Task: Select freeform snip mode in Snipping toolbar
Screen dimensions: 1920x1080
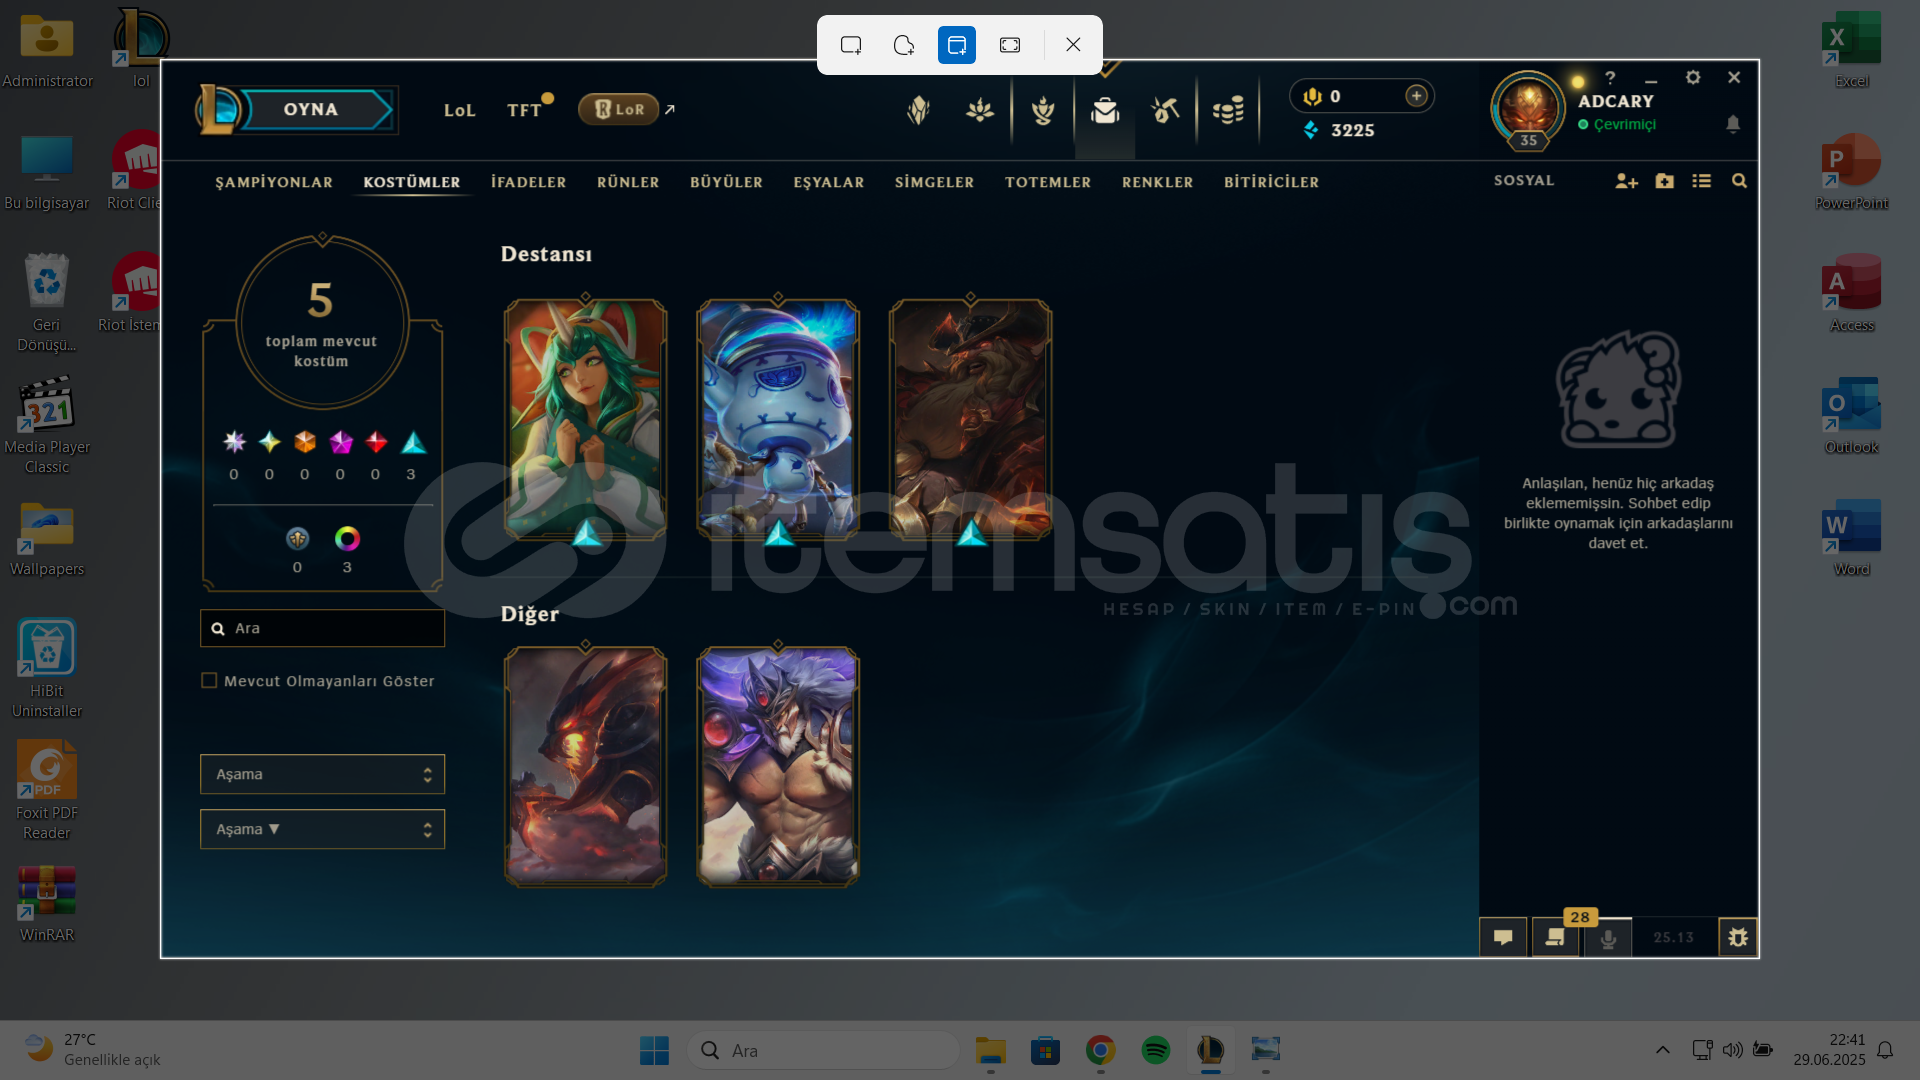Action: tap(904, 45)
